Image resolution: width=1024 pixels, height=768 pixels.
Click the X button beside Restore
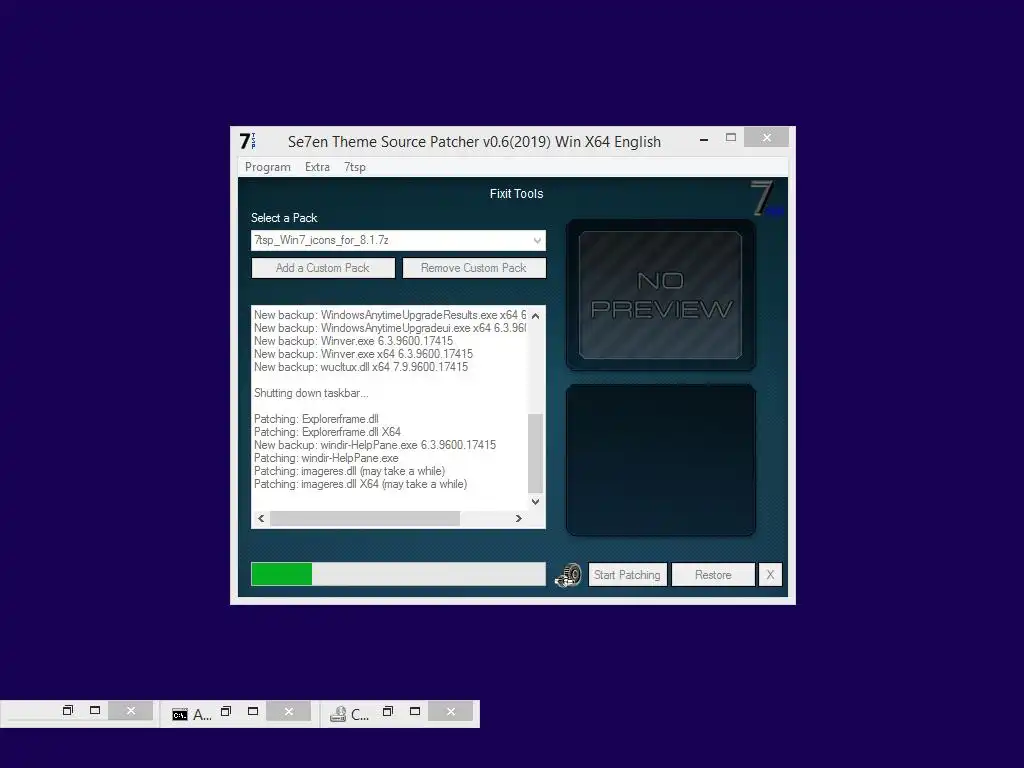click(770, 575)
